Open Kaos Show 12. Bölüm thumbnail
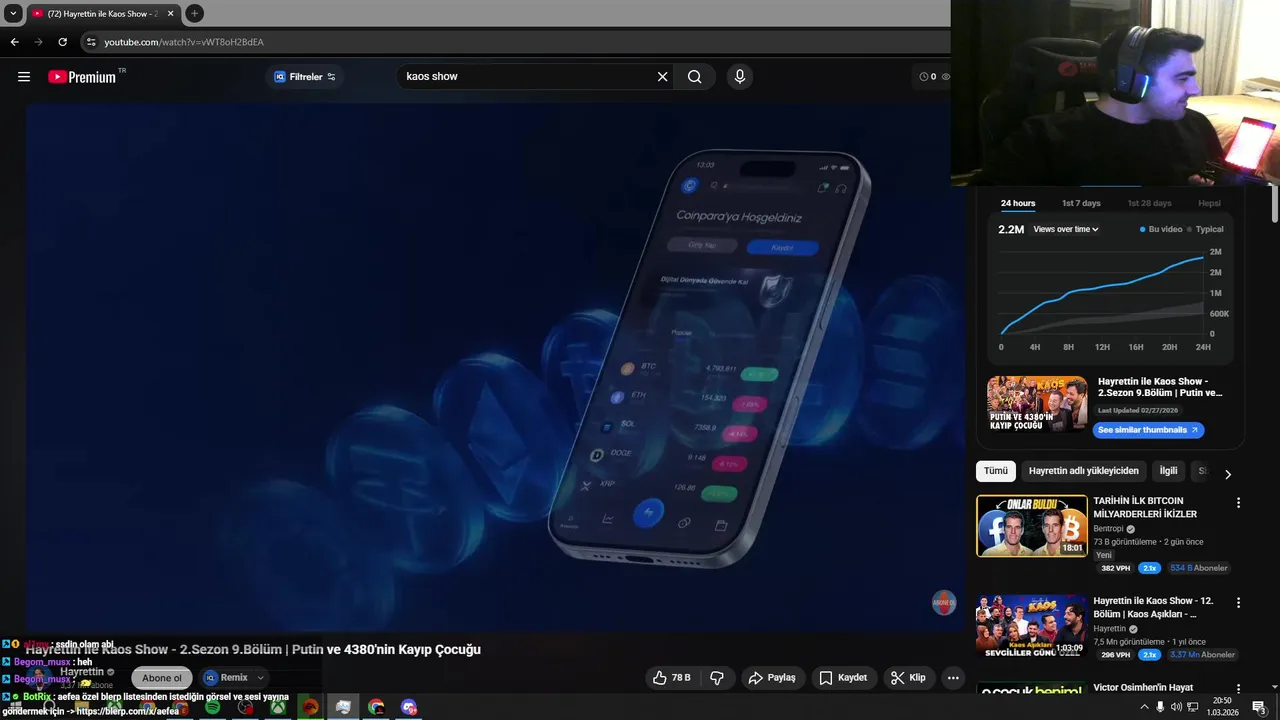This screenshot has width=1280, height=720. [x=1032, y=626]
